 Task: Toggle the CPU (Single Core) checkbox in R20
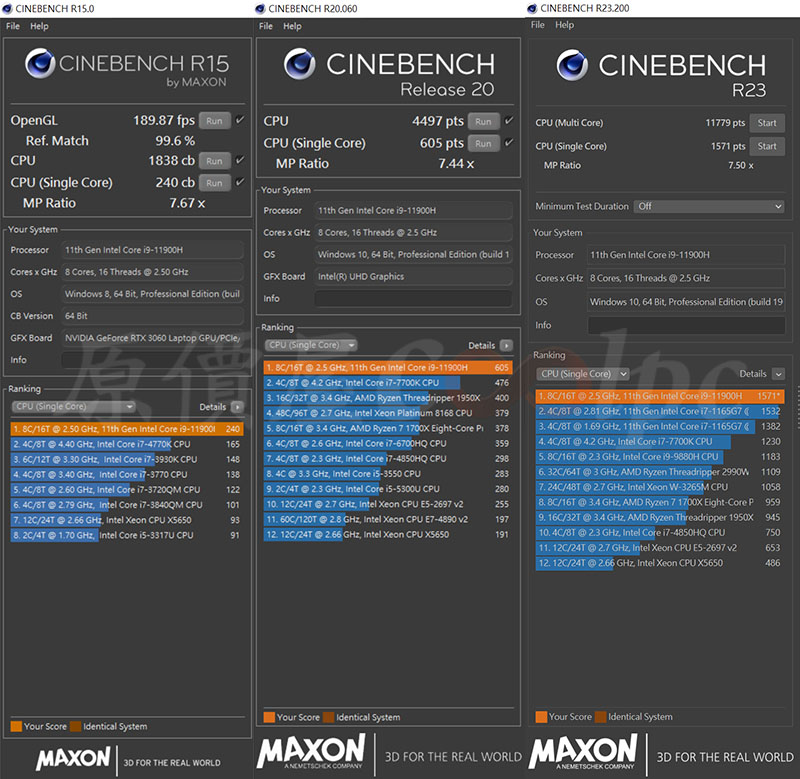509,143
